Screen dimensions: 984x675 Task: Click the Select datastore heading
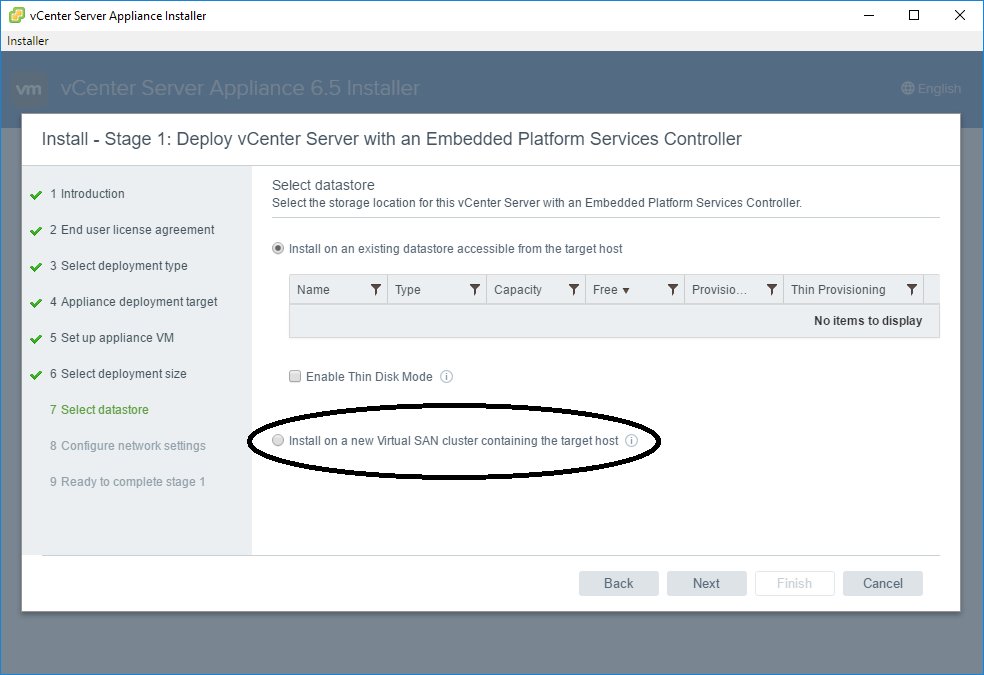[323, 185]
